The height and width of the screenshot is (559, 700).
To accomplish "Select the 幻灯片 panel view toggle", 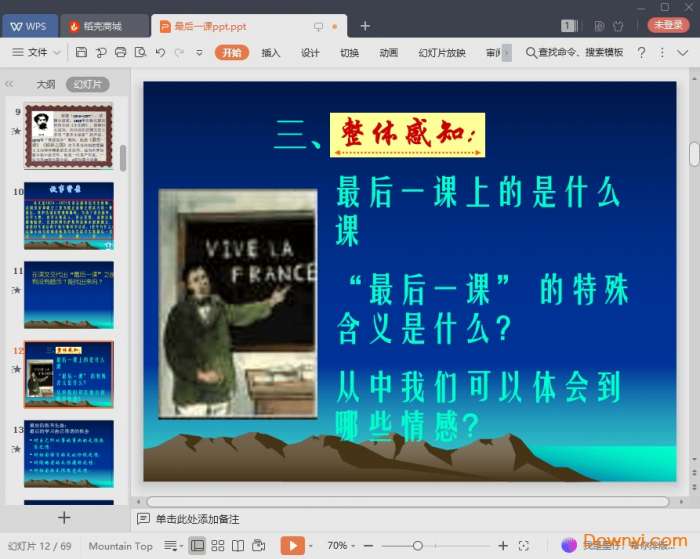I will tap(87, 85).
